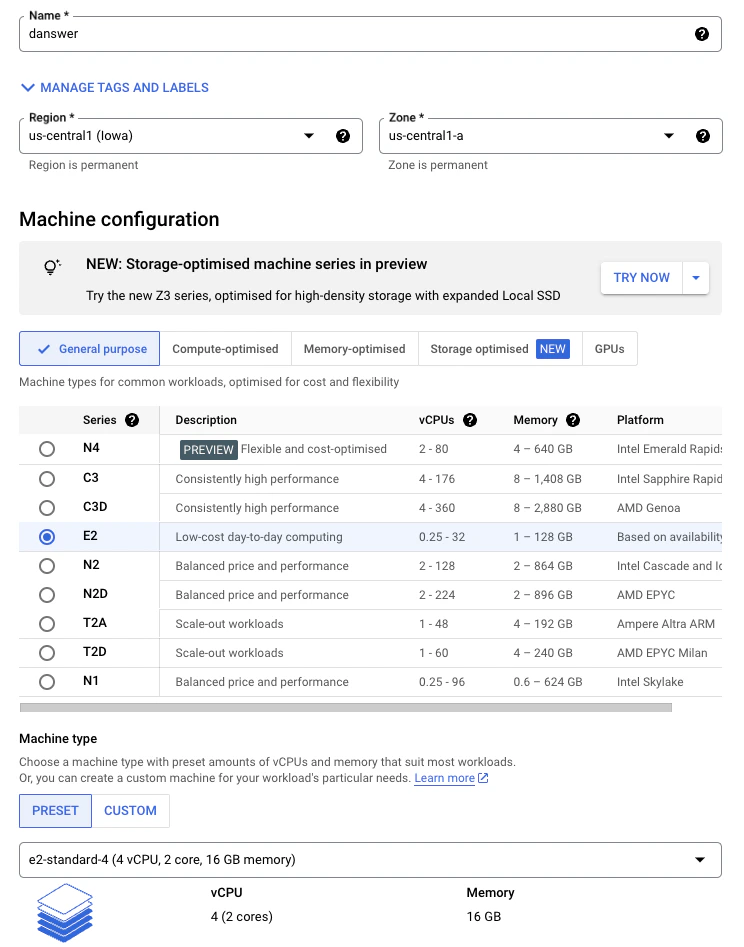Click the horizontal scrollbar under series table

point(345,708)
